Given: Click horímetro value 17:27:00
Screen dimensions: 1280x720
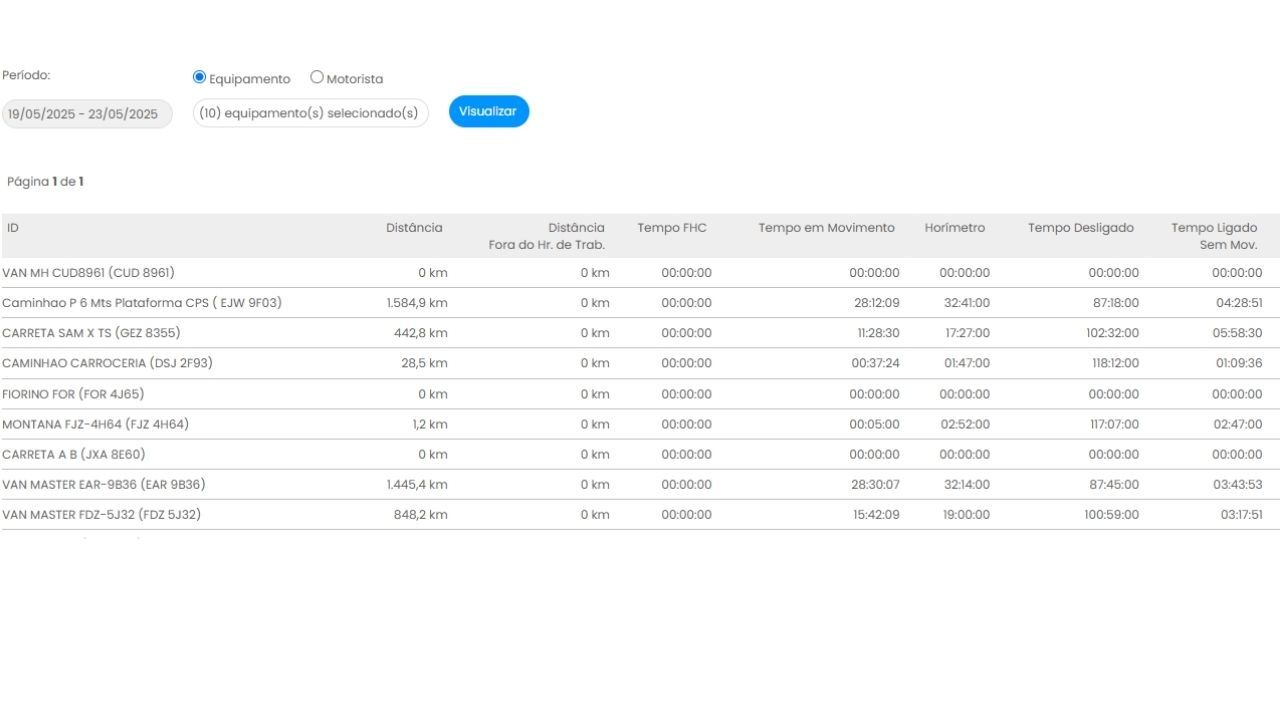Looking at the screenshot, I should point(968,333).
